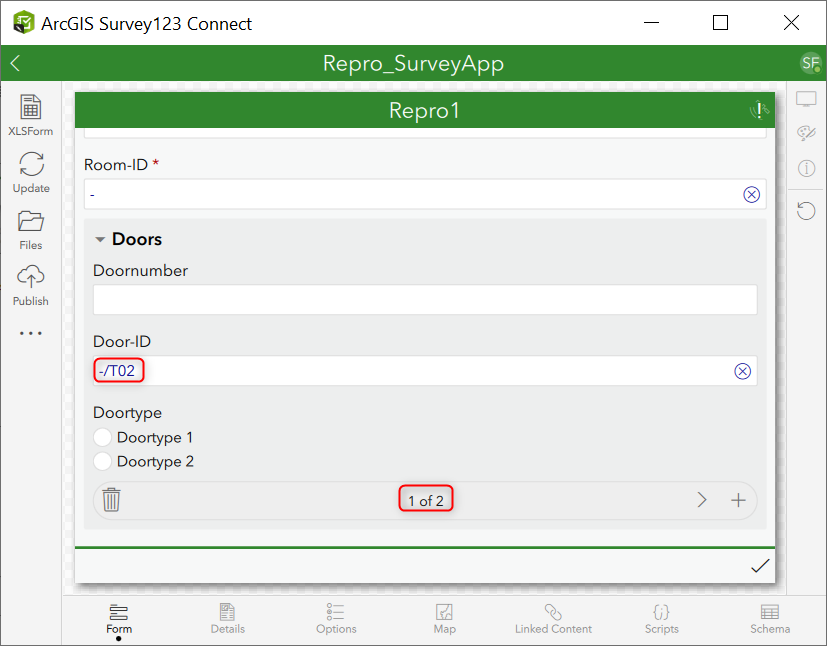Advance to next repeat record with right arrow

point(701,499)
